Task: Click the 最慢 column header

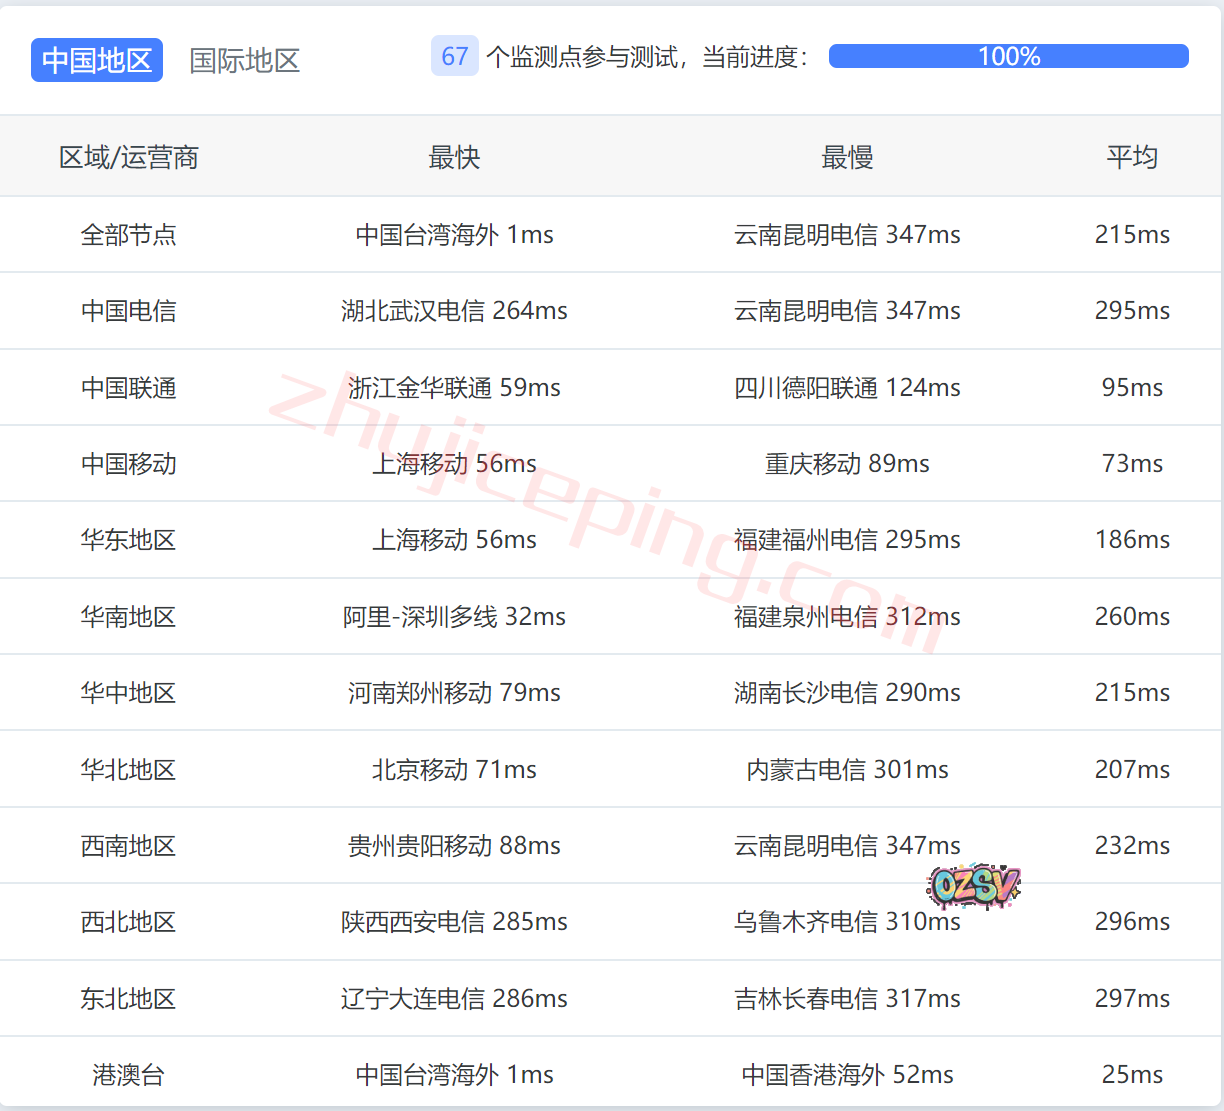Action: (x=847, y=157)
